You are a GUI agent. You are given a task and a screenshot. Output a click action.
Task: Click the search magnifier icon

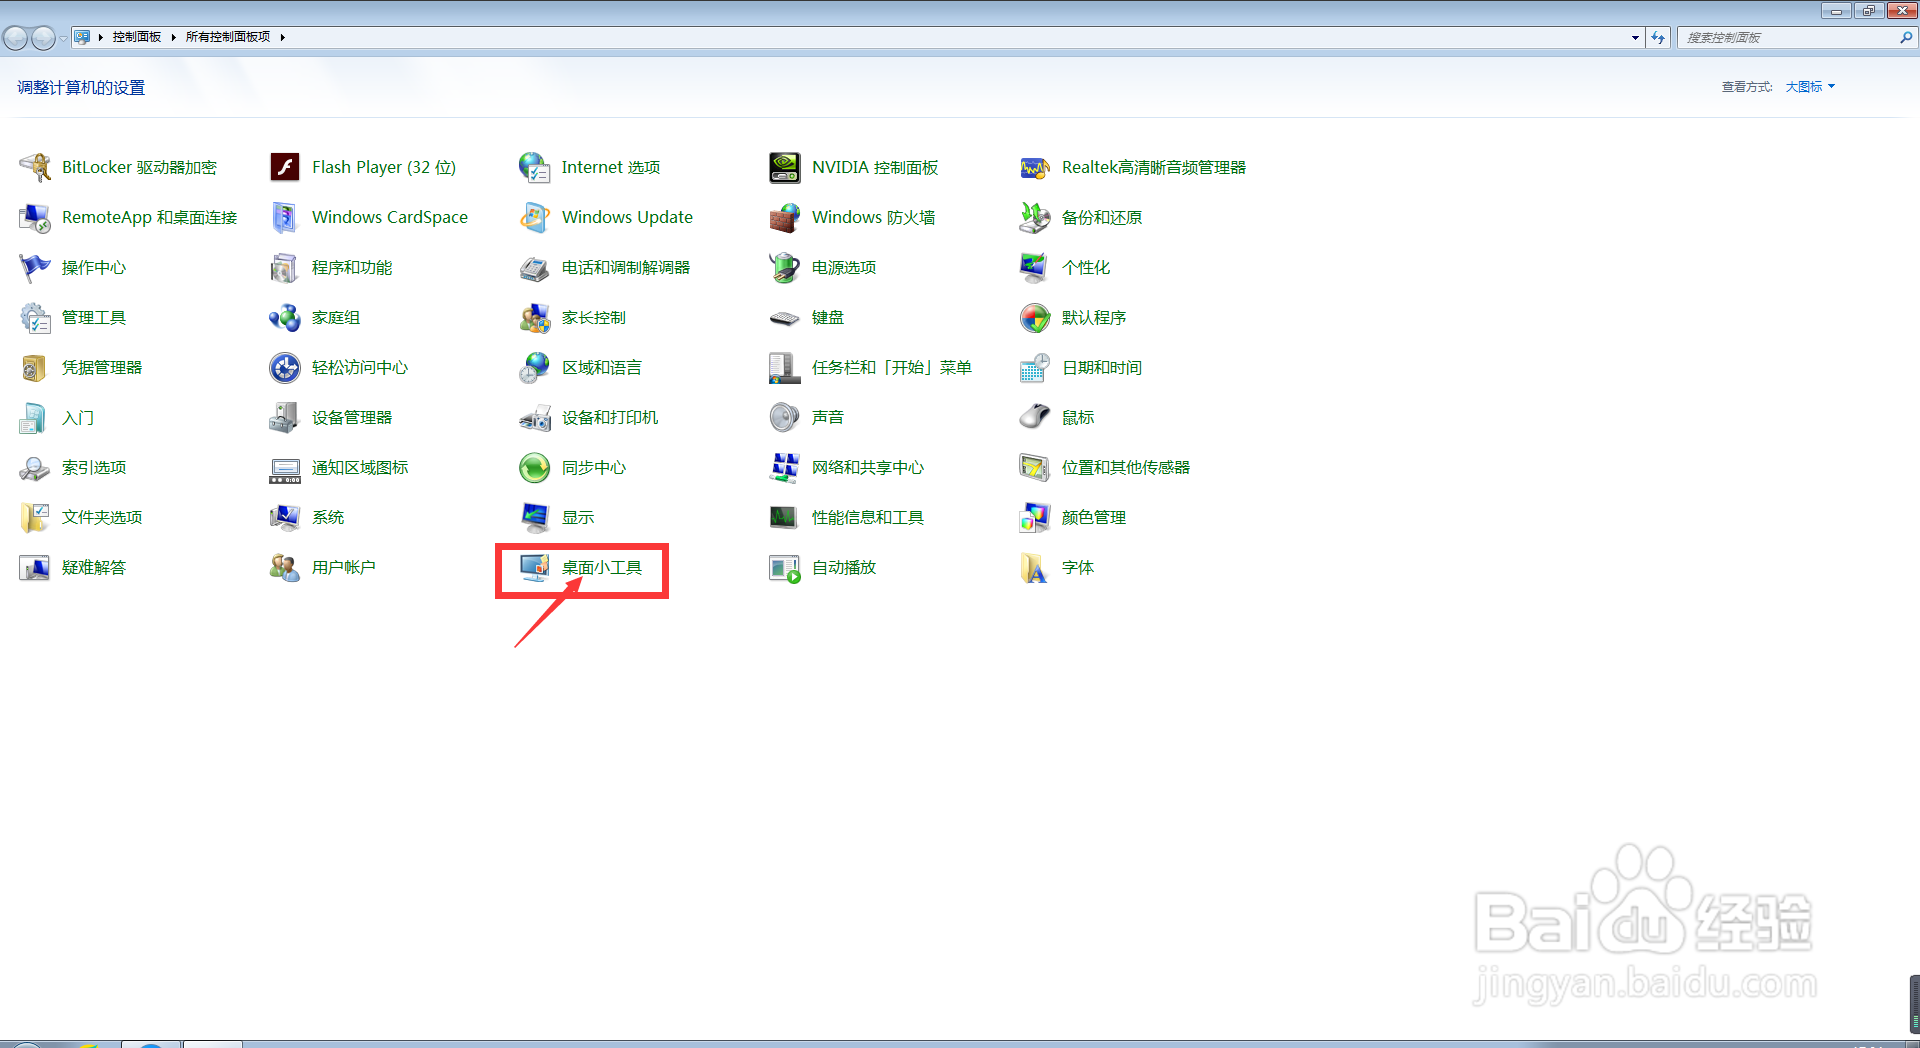[1906, 37]
